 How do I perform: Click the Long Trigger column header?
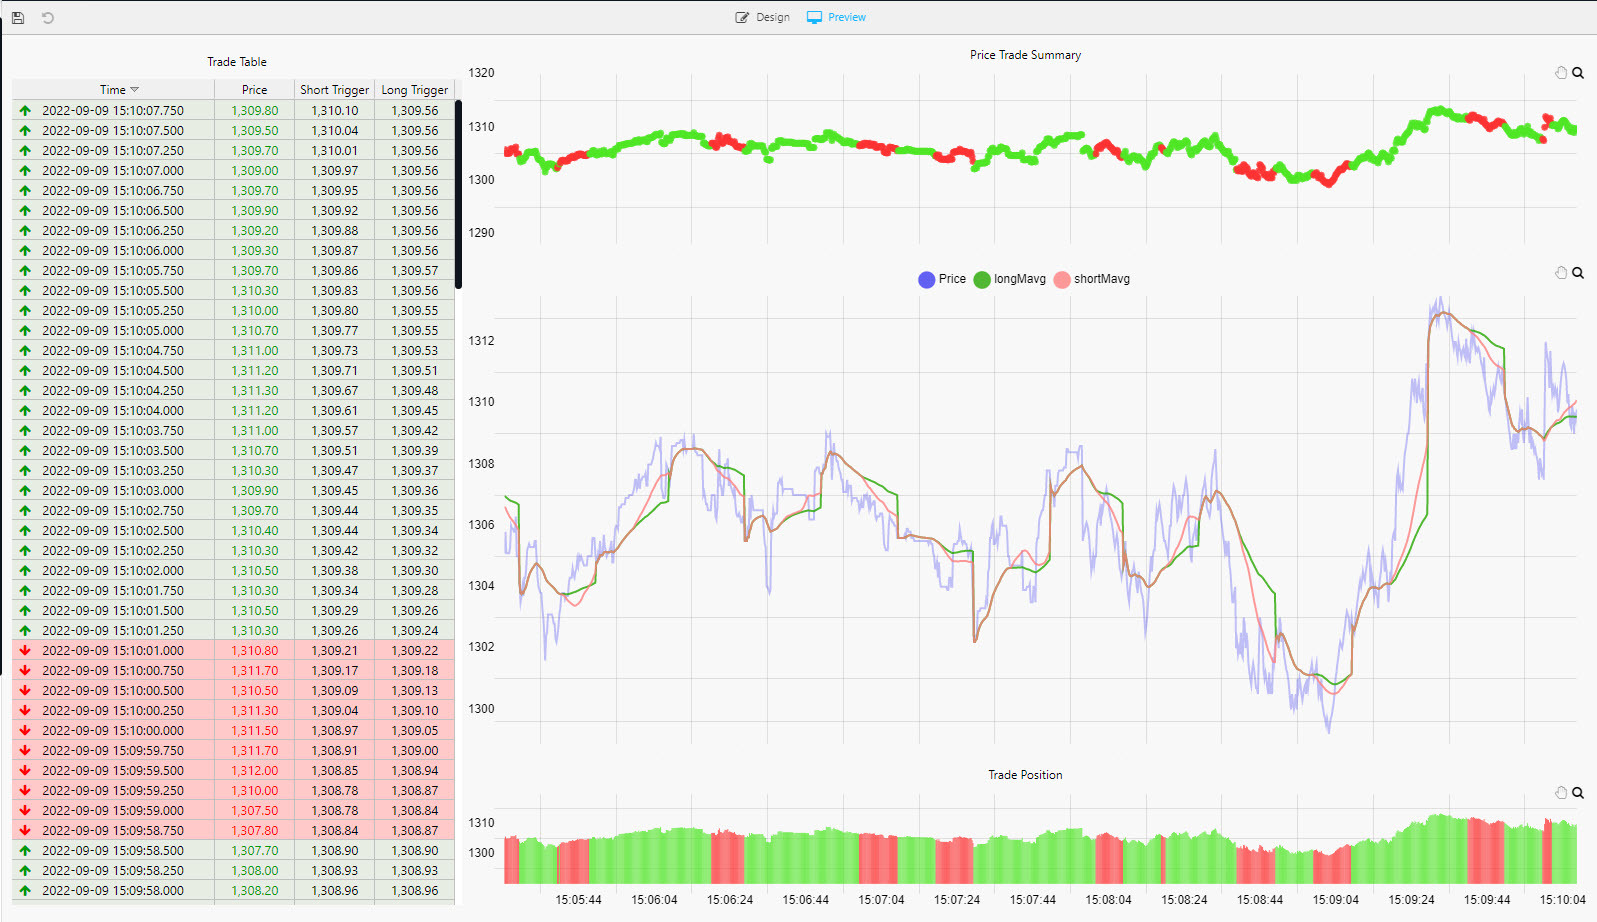tap(415, 90)
